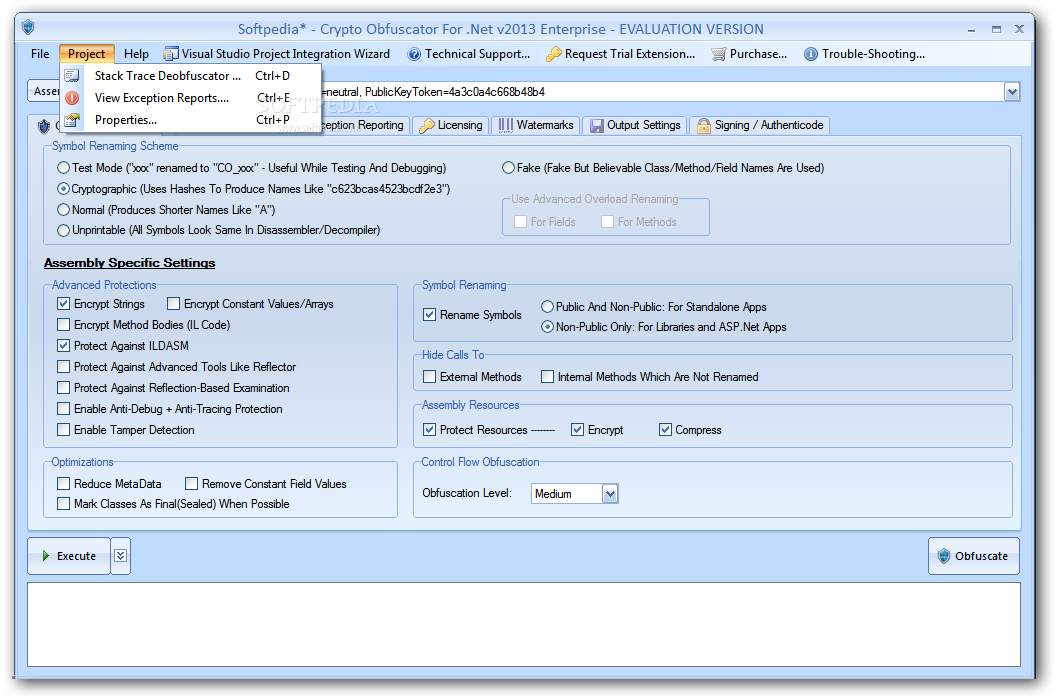Check Remove Constant Field Values
This screenshot has width=1056, height=699.
pos(191,484)
